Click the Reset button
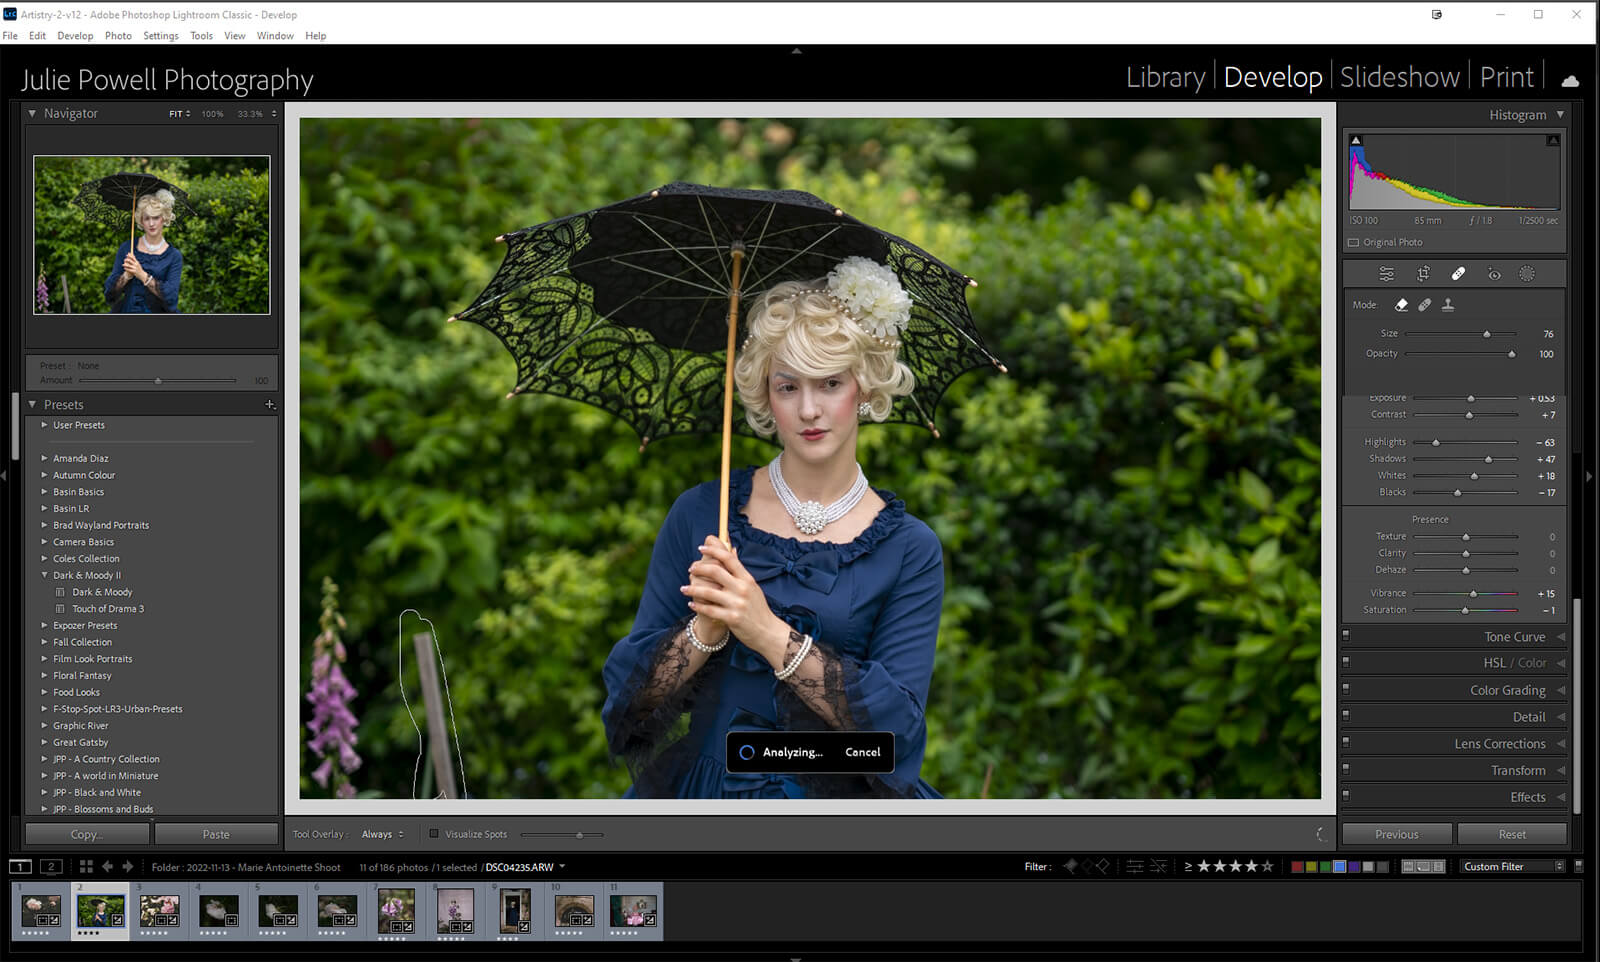The image size is (1600, 962). pyautogui.click(x=1511, y=834)
